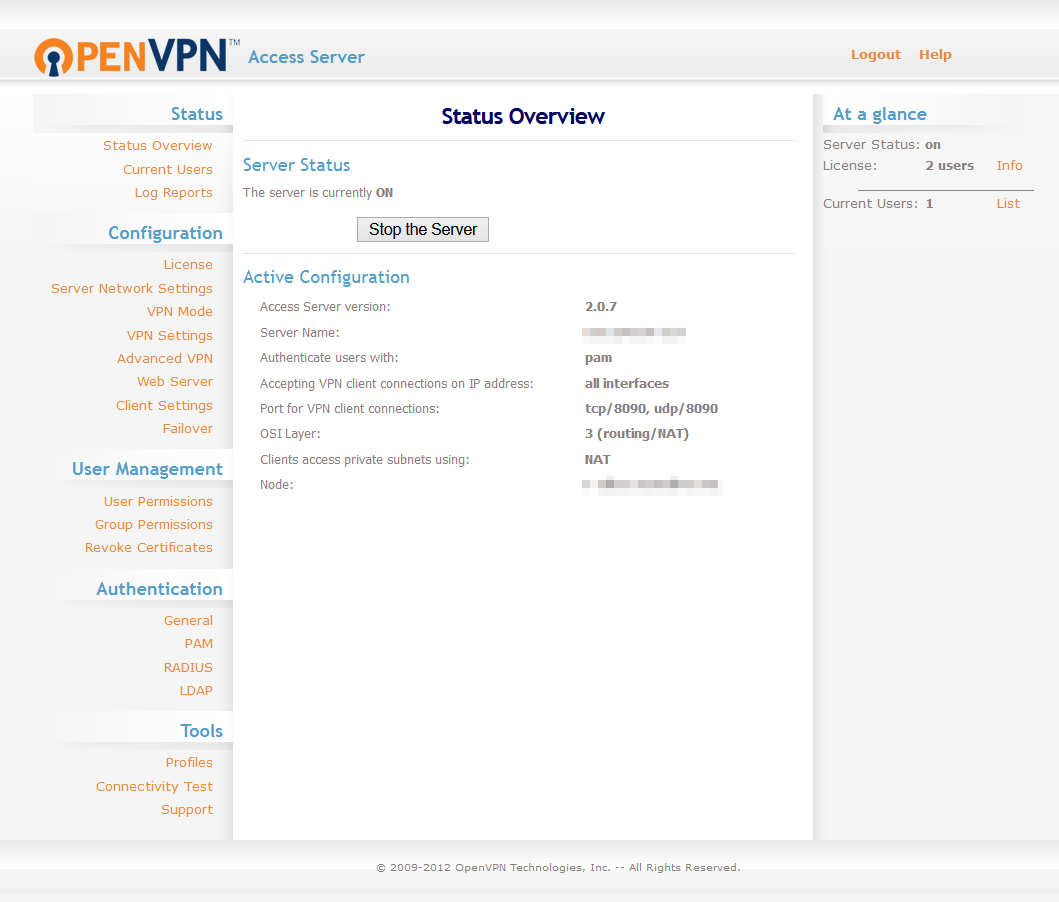Select the 'Access Server' header text
Screen dimensions: 1059x902
(x=306, y=57)
